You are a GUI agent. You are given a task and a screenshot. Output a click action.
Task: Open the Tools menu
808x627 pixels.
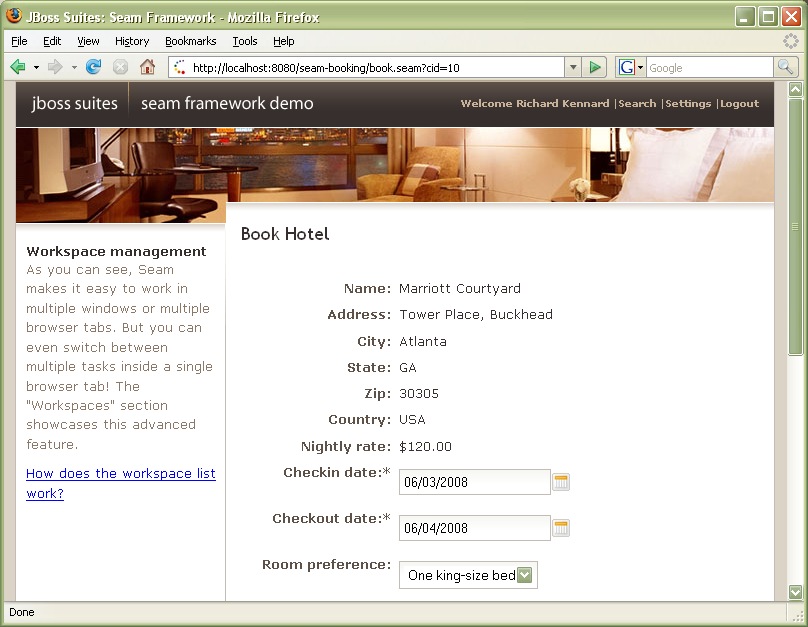pos(245,41)
